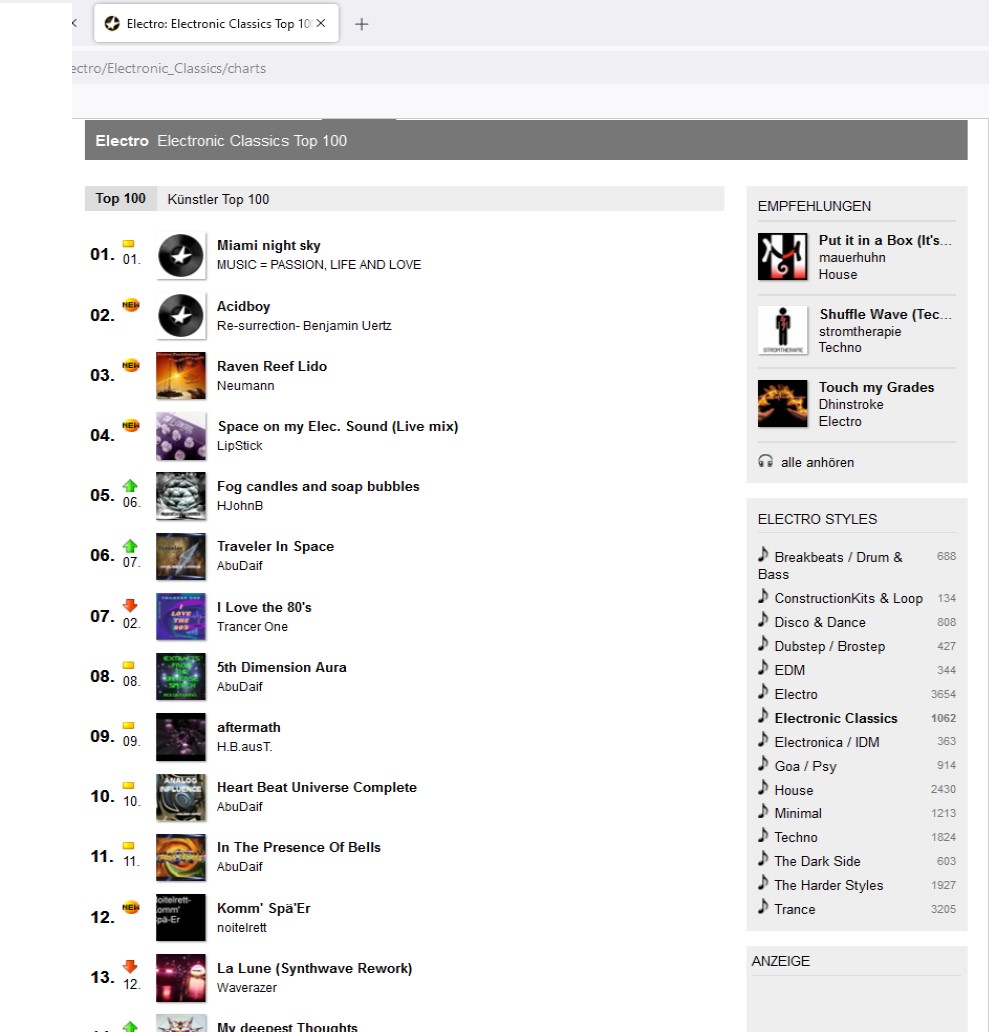Image resolution: width=989 pixels, height=1032 pixels.
Task: Open a new browser tab with plus button
Action: tap(362, 24)
